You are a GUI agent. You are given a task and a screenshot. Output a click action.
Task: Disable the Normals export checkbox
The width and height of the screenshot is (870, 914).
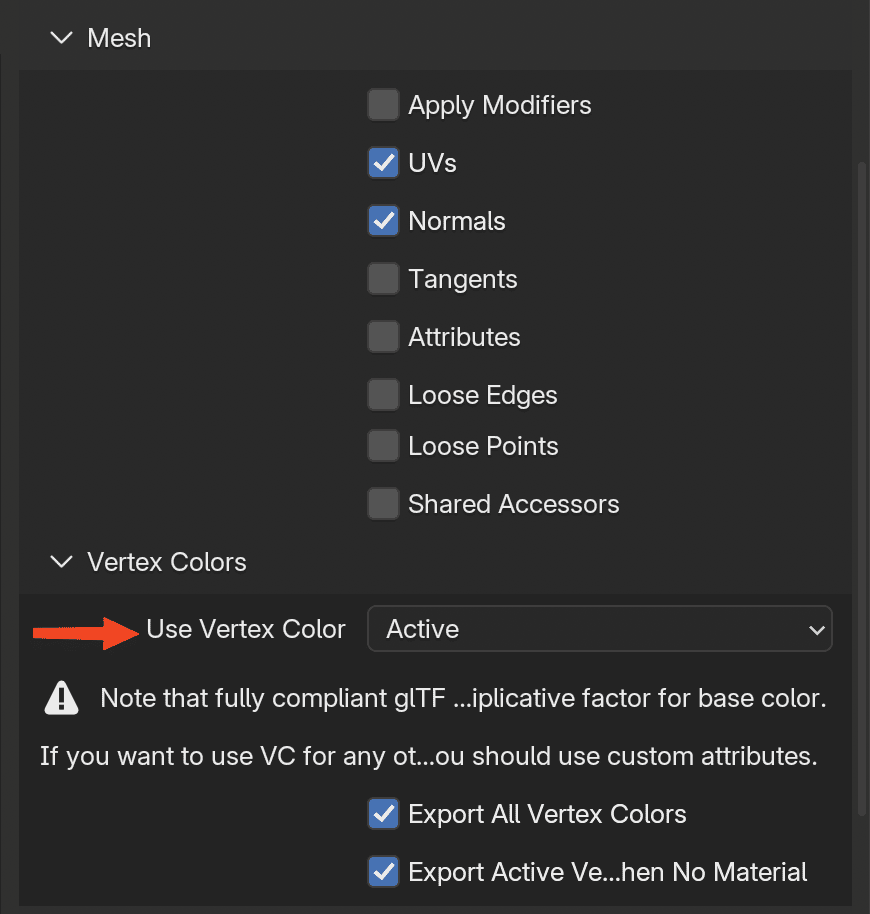(x=383, y=220)
